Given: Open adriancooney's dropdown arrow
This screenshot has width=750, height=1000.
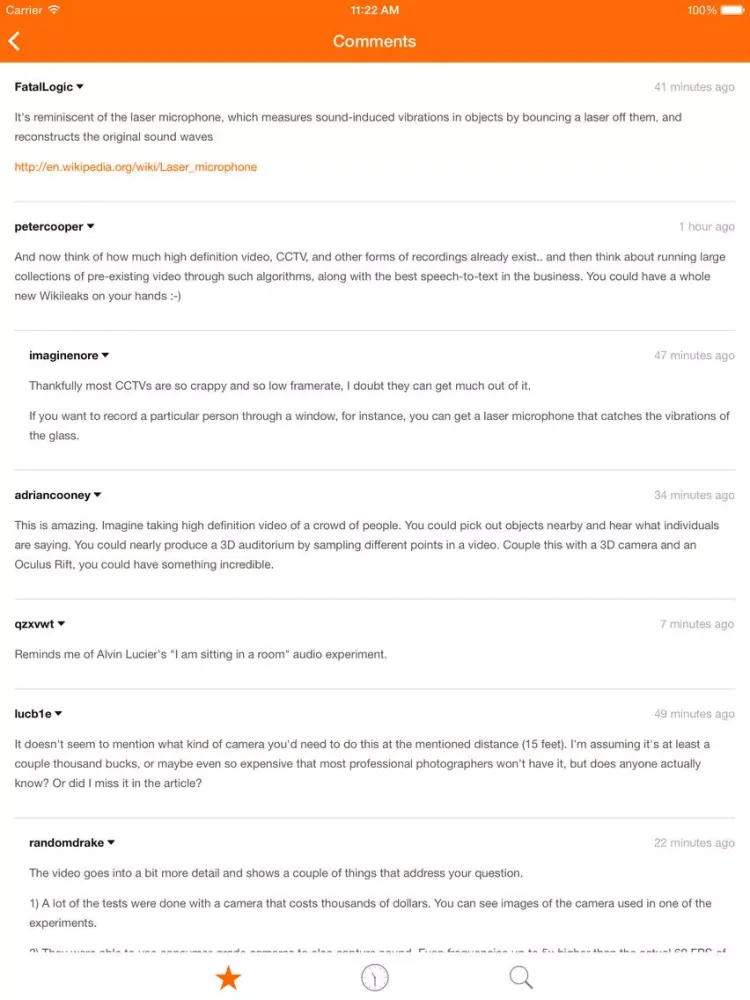Looking at the screenshot, I should click(x=98, y=495).
